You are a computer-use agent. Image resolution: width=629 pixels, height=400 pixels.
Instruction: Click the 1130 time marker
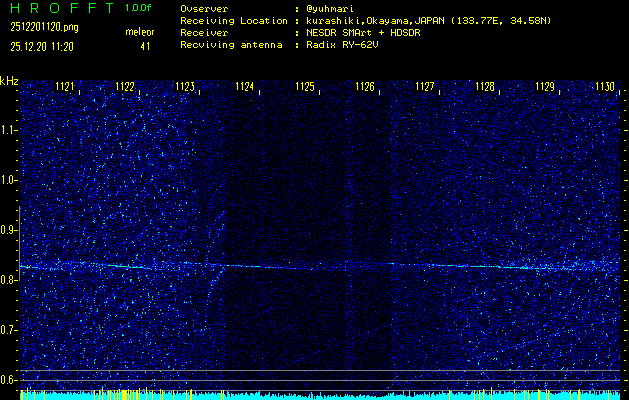(604, 87)
